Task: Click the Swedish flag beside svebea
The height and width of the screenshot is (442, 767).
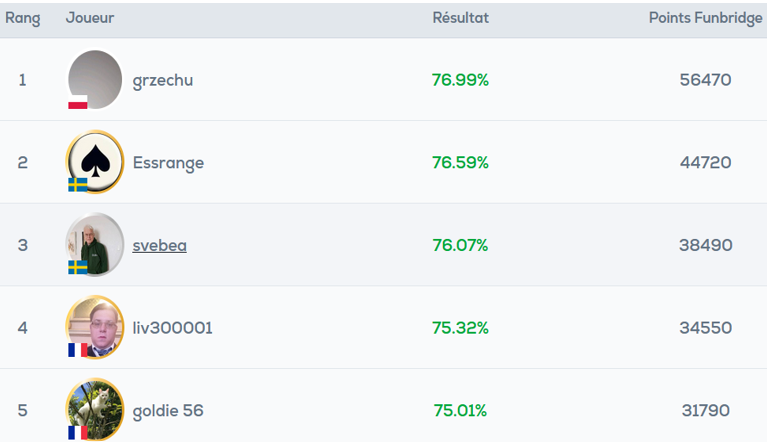Action: click(78, 267)
